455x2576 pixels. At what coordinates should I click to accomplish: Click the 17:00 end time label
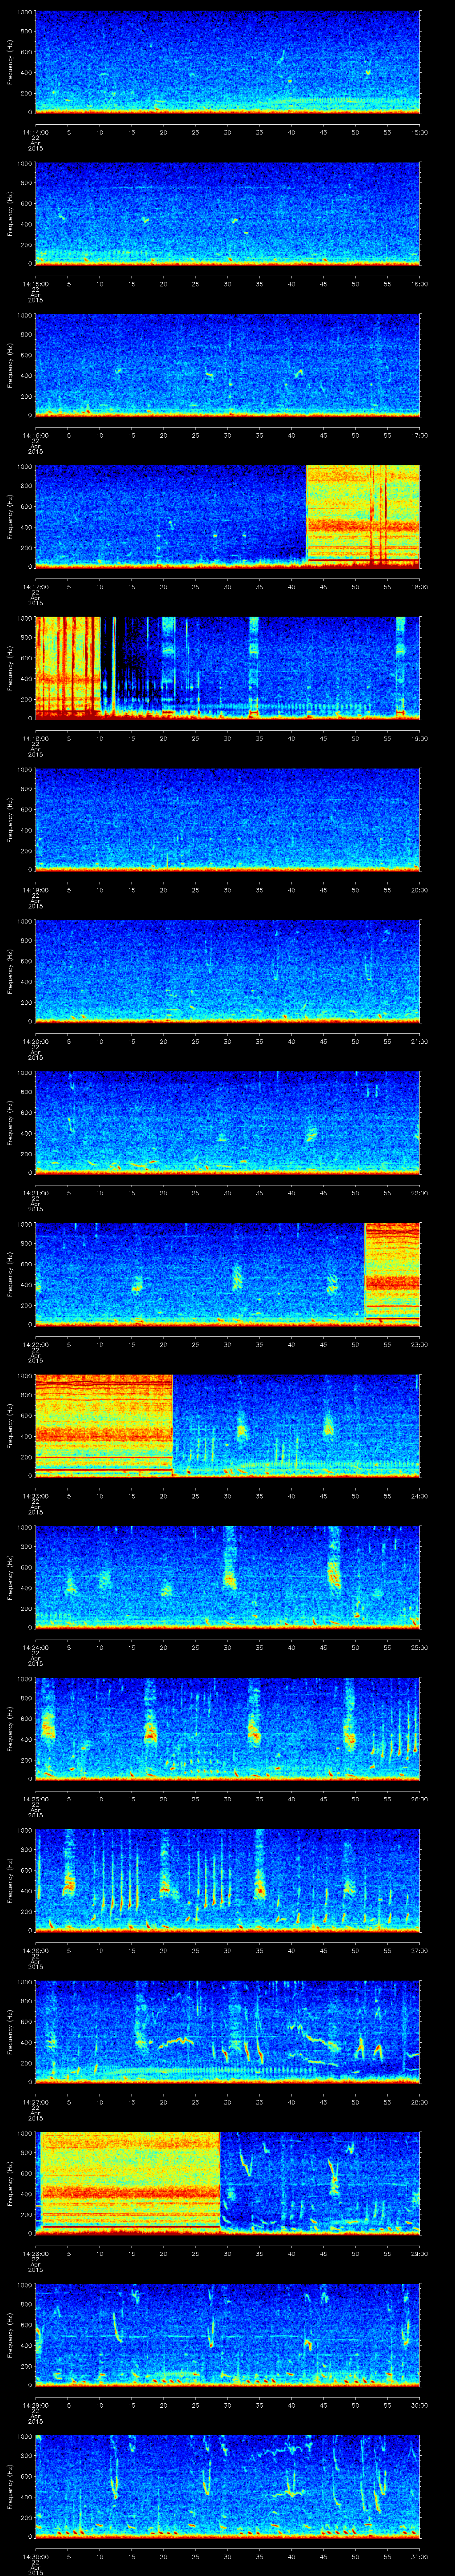[x=420, y=435]
